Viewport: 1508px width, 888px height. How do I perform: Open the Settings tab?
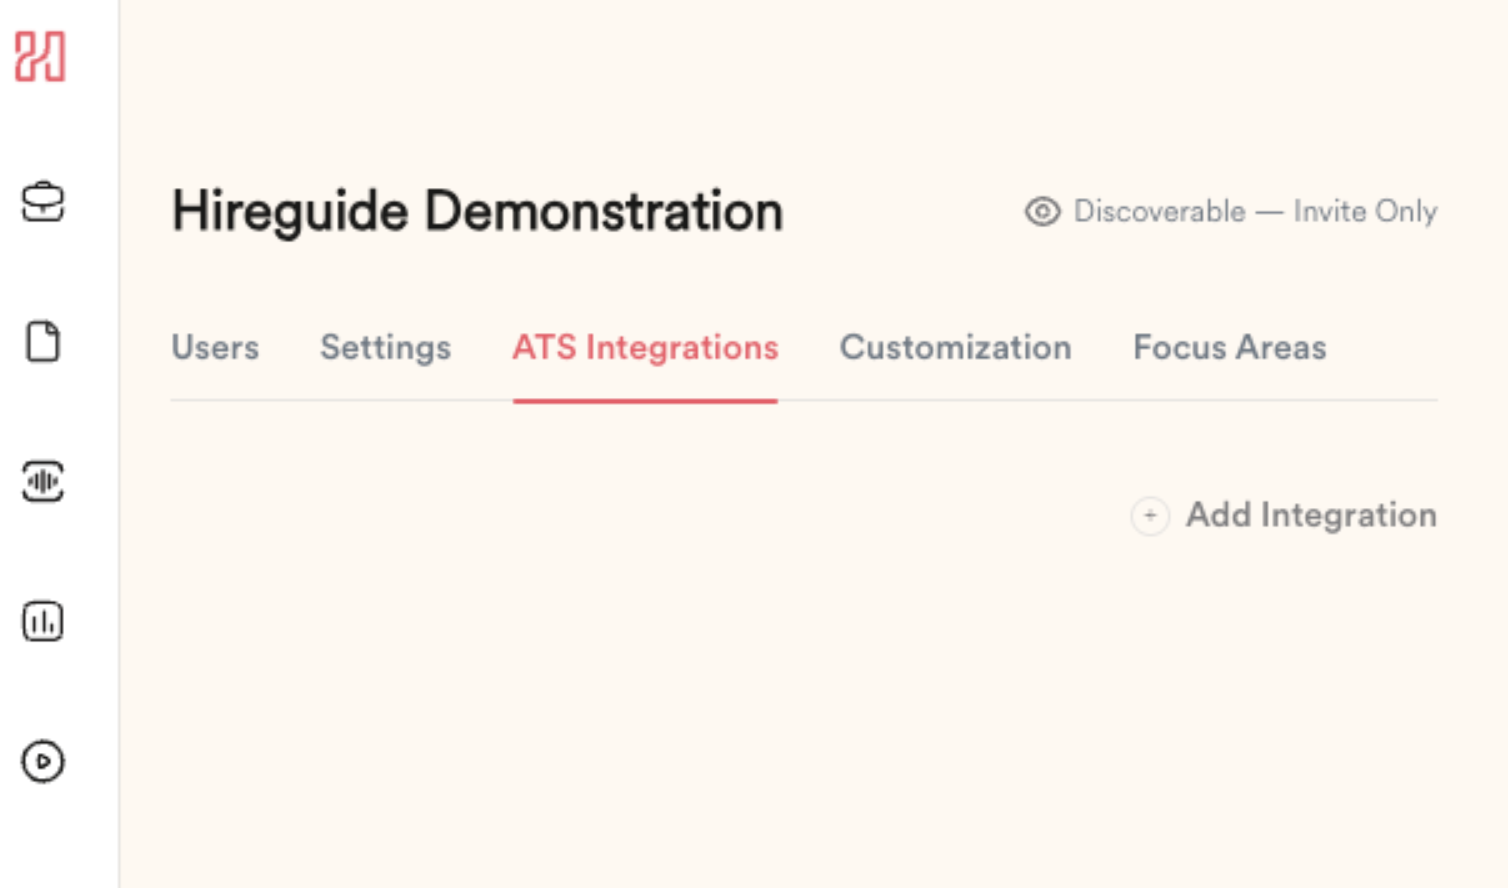[x=385, y=348]
